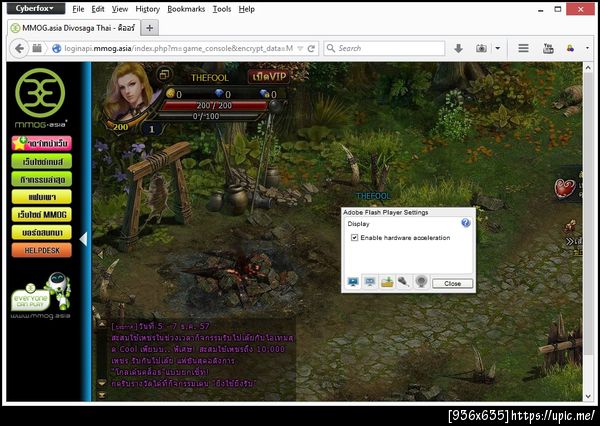The image size is (600, 426).
Task: Click the gold coin currency icon
Action: [170, 93]
